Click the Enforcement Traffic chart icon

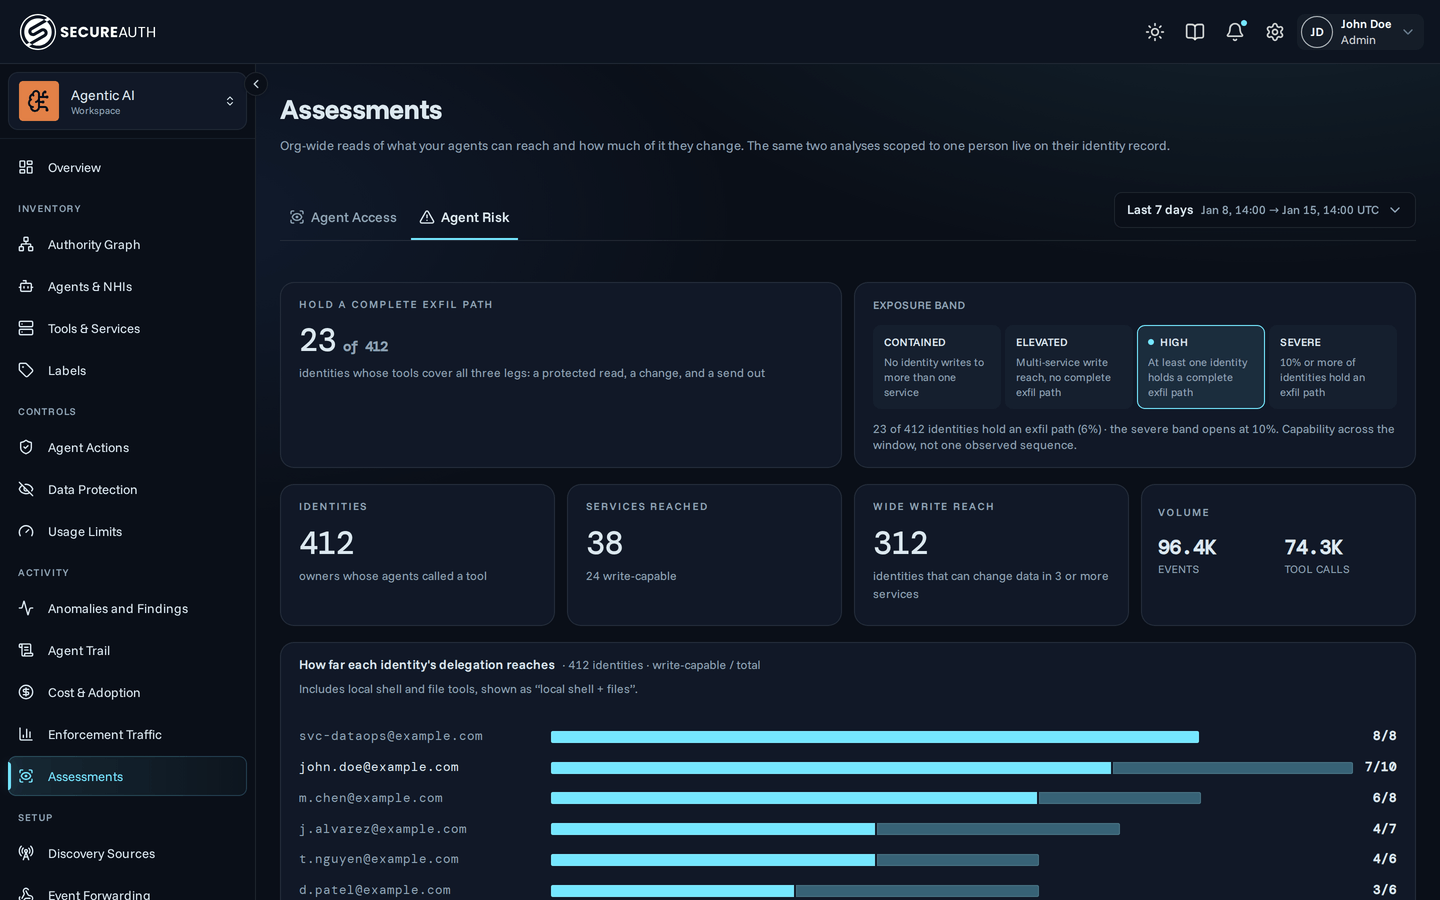[26, 734]
